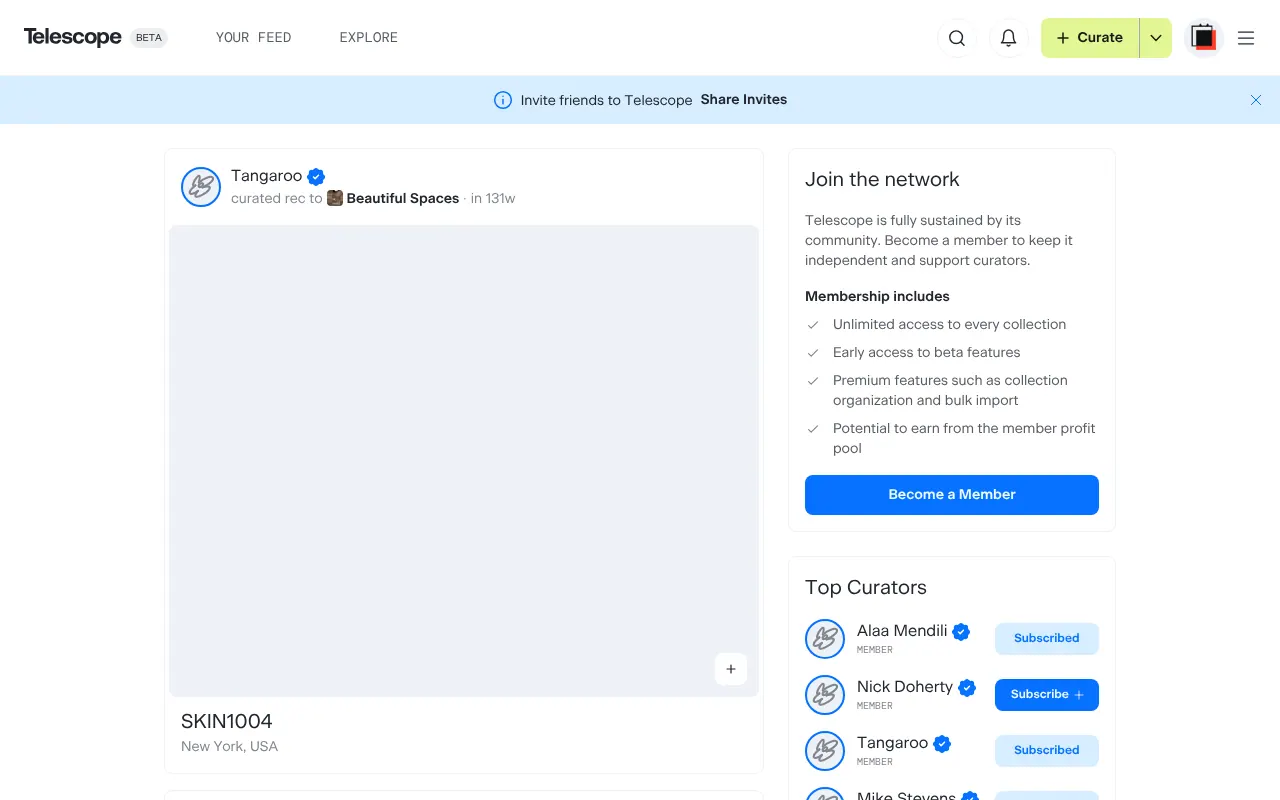Viewport: 1280px width, 800px height.
Task: Dismiss the invite friends banner
Action: (1256, 100)
